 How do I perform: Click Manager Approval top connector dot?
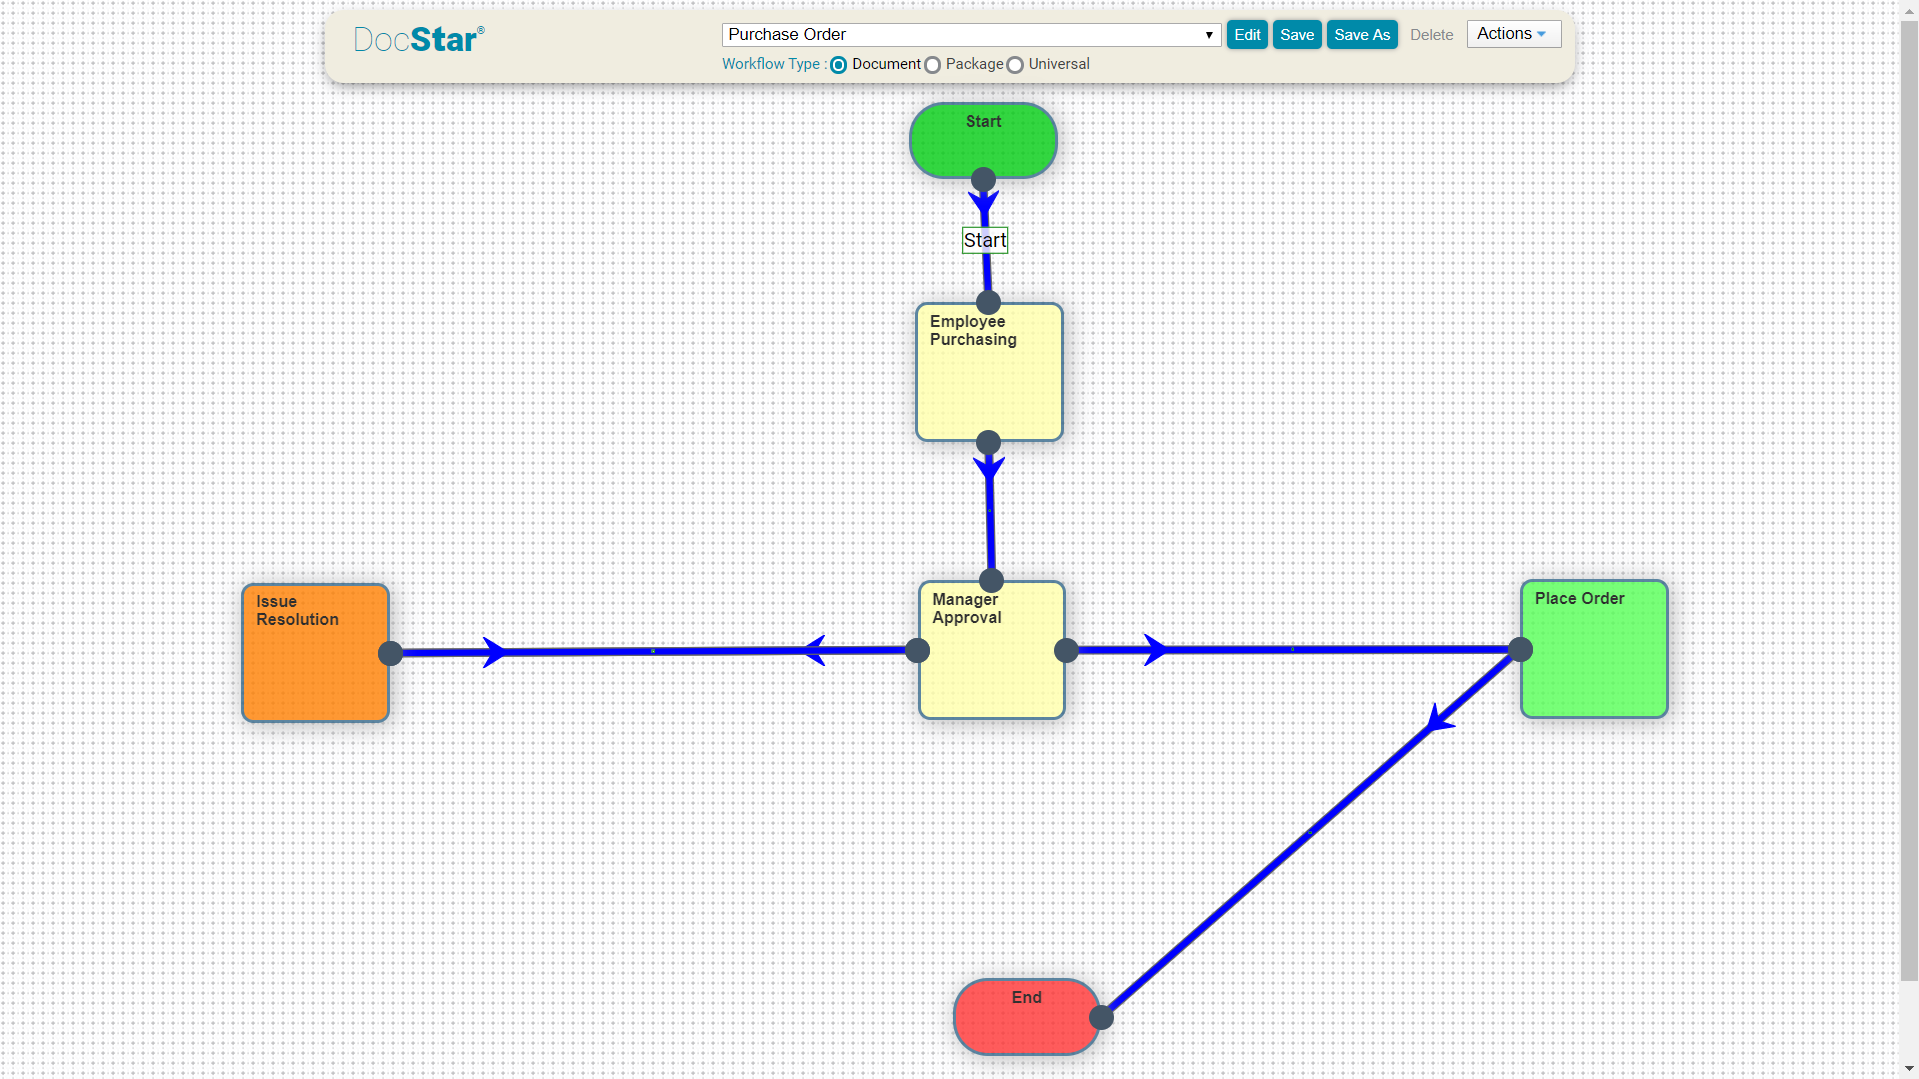[991, 581]
